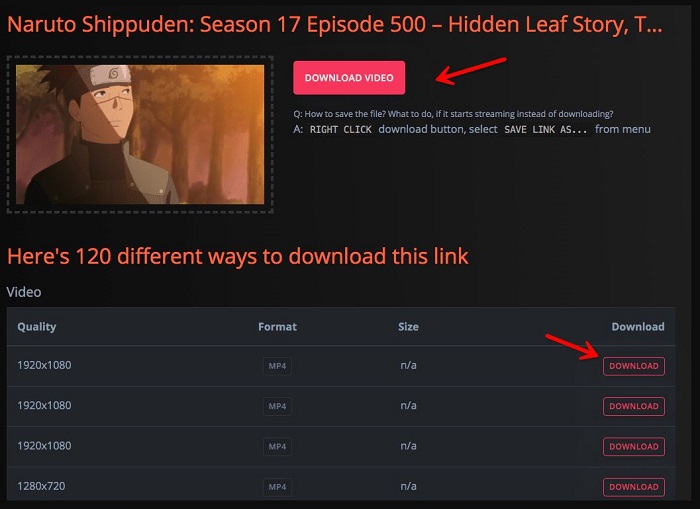
Task: Download the third 1920x1080 MP4 row
Action: [x=633, y=446]
